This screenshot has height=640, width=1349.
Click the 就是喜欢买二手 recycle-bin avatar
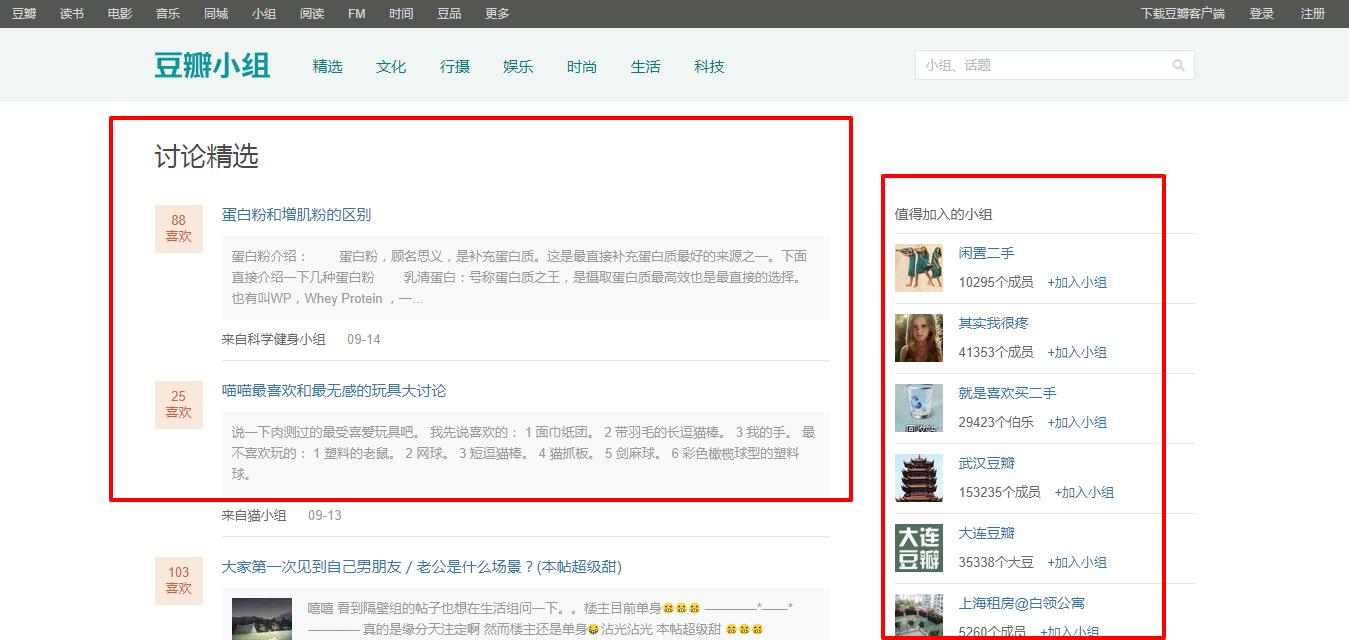click(918, 407)
